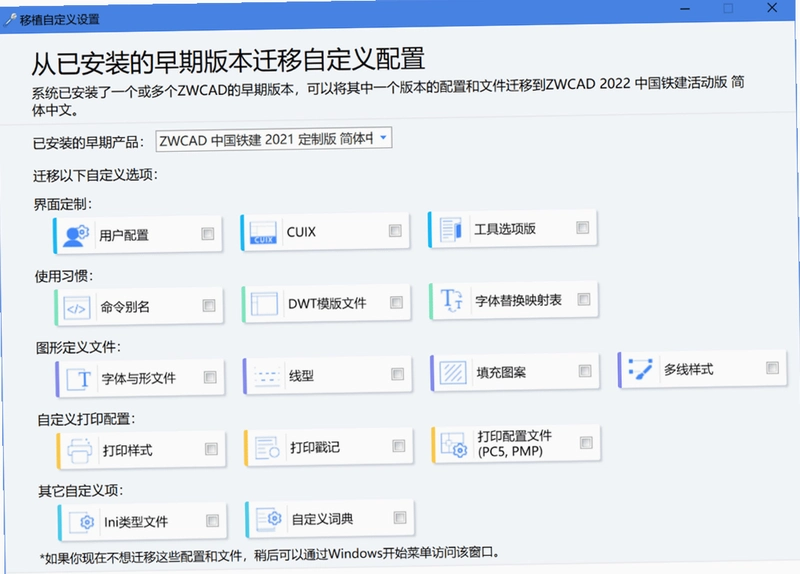
Task: Toggle the 线型 checkbox
Action: pyautogui.click(x=397, y=374)
